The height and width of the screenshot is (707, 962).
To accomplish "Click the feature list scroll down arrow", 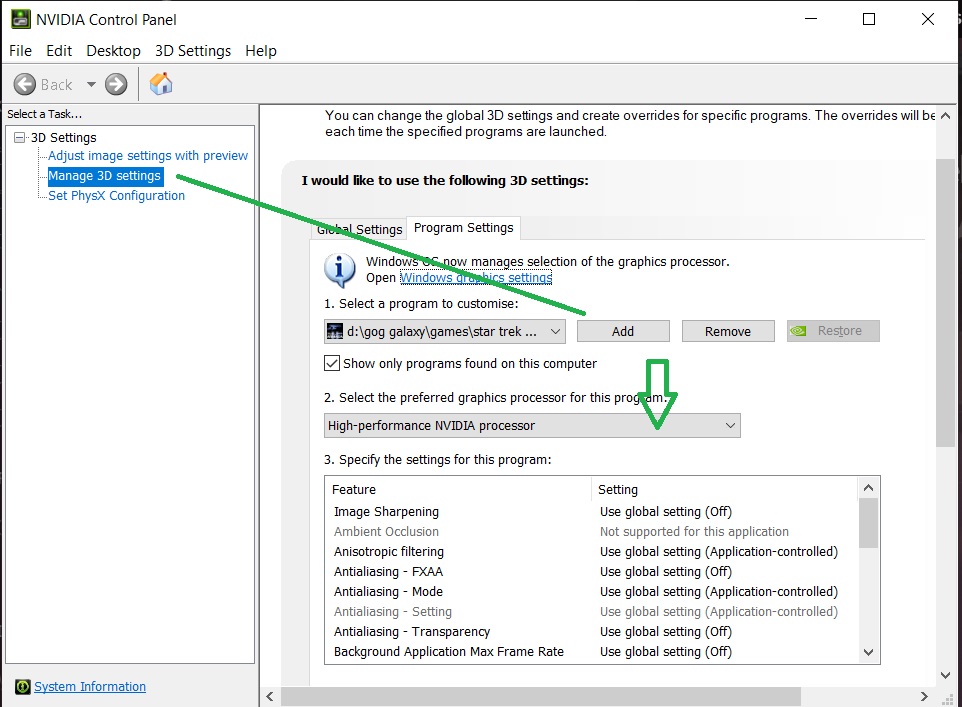I will 868,652.
